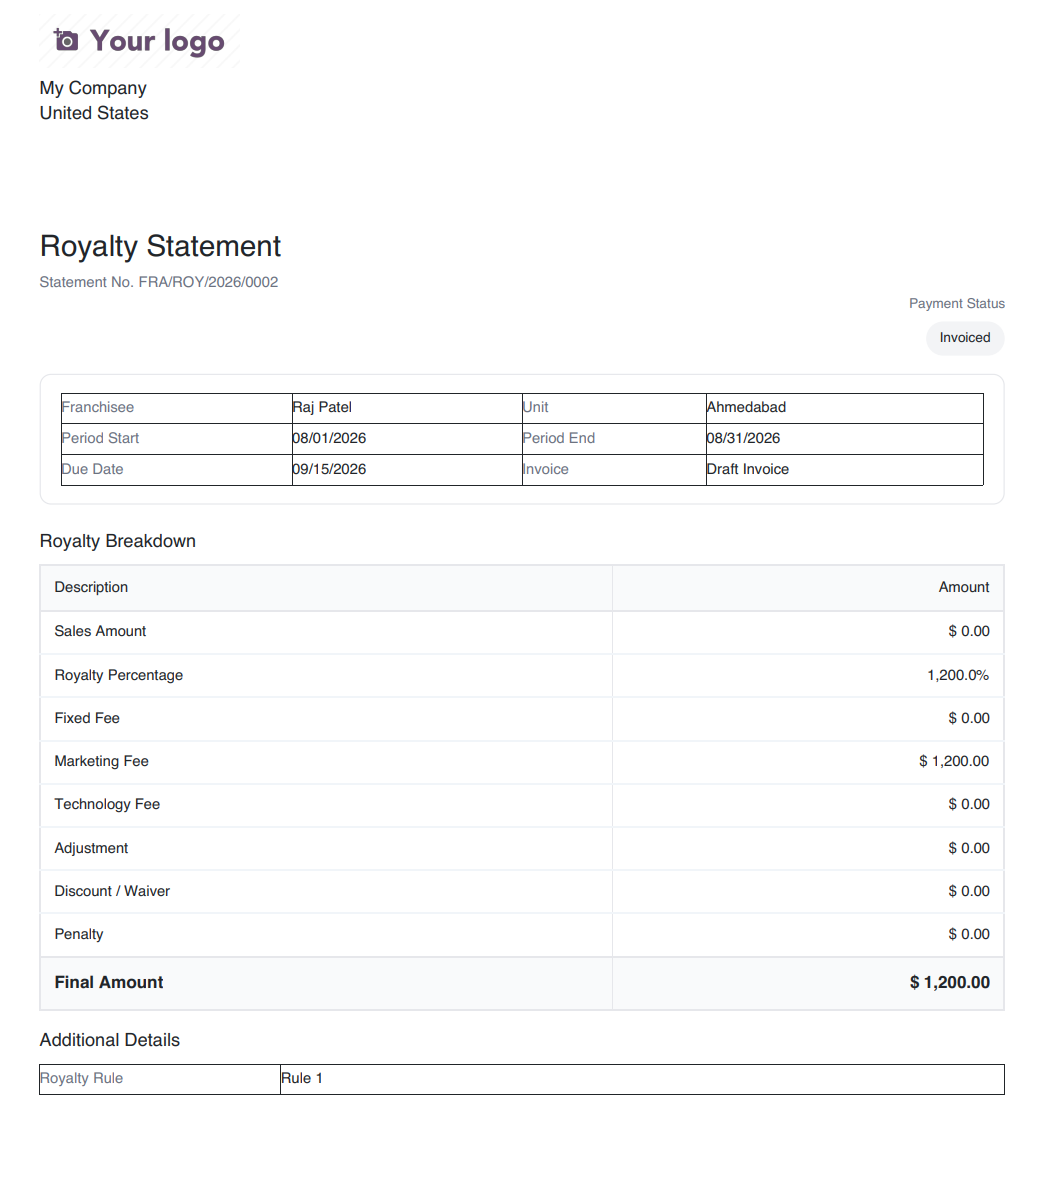Click the due date 09/15/2026
Image resolution: width=1042 pixels, height=1201 pixels.
[329, 469]
